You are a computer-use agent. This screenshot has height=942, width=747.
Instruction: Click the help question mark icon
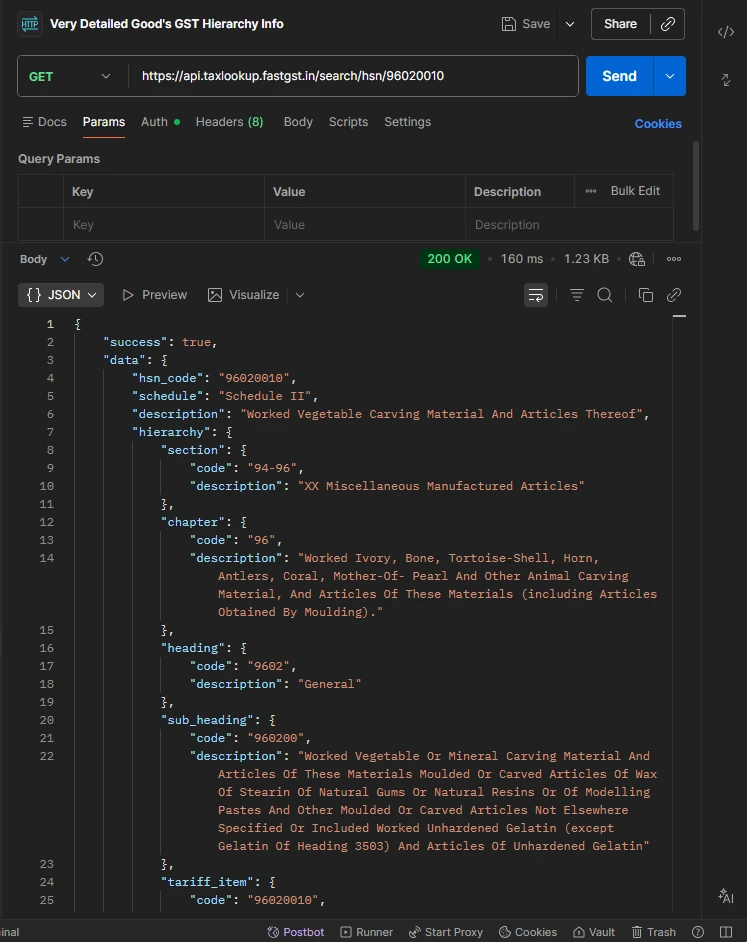coord(698,932)
